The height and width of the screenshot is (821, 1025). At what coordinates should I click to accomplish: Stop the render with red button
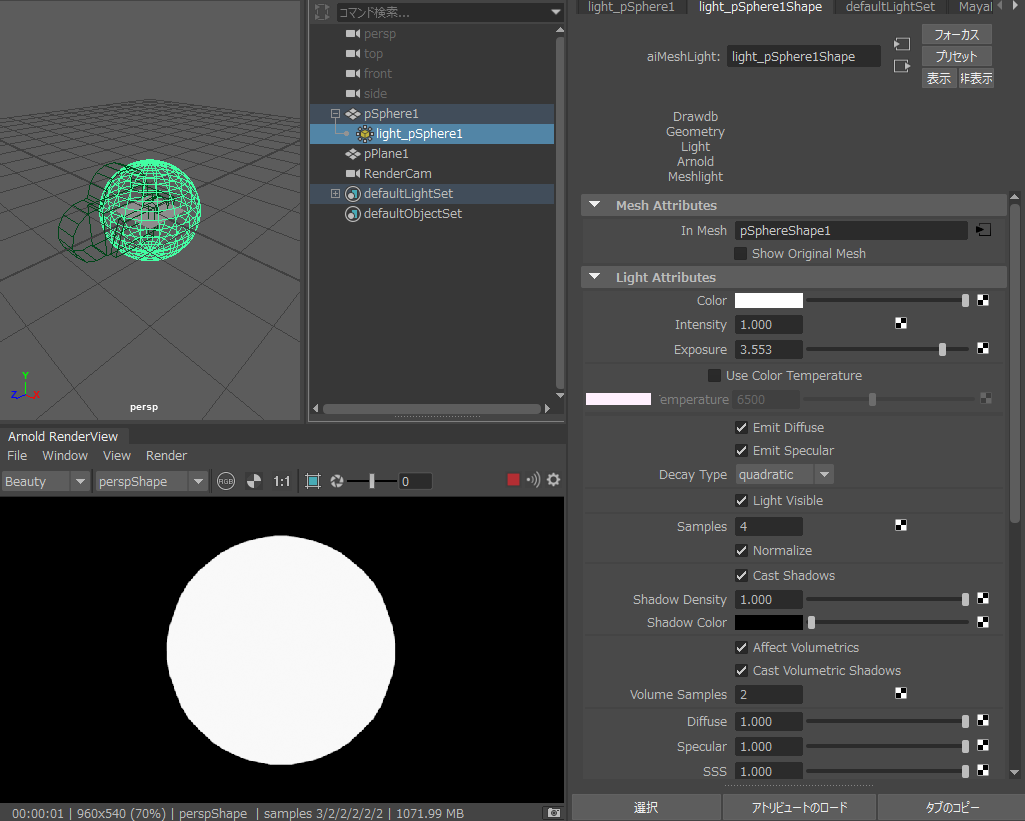(513, 480)
